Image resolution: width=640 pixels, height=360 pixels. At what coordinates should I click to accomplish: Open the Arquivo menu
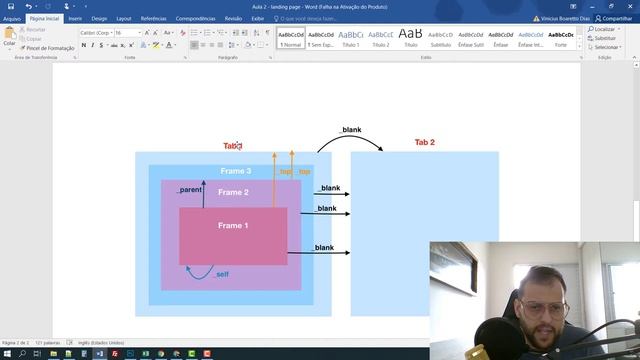click(x=12, y=19)
